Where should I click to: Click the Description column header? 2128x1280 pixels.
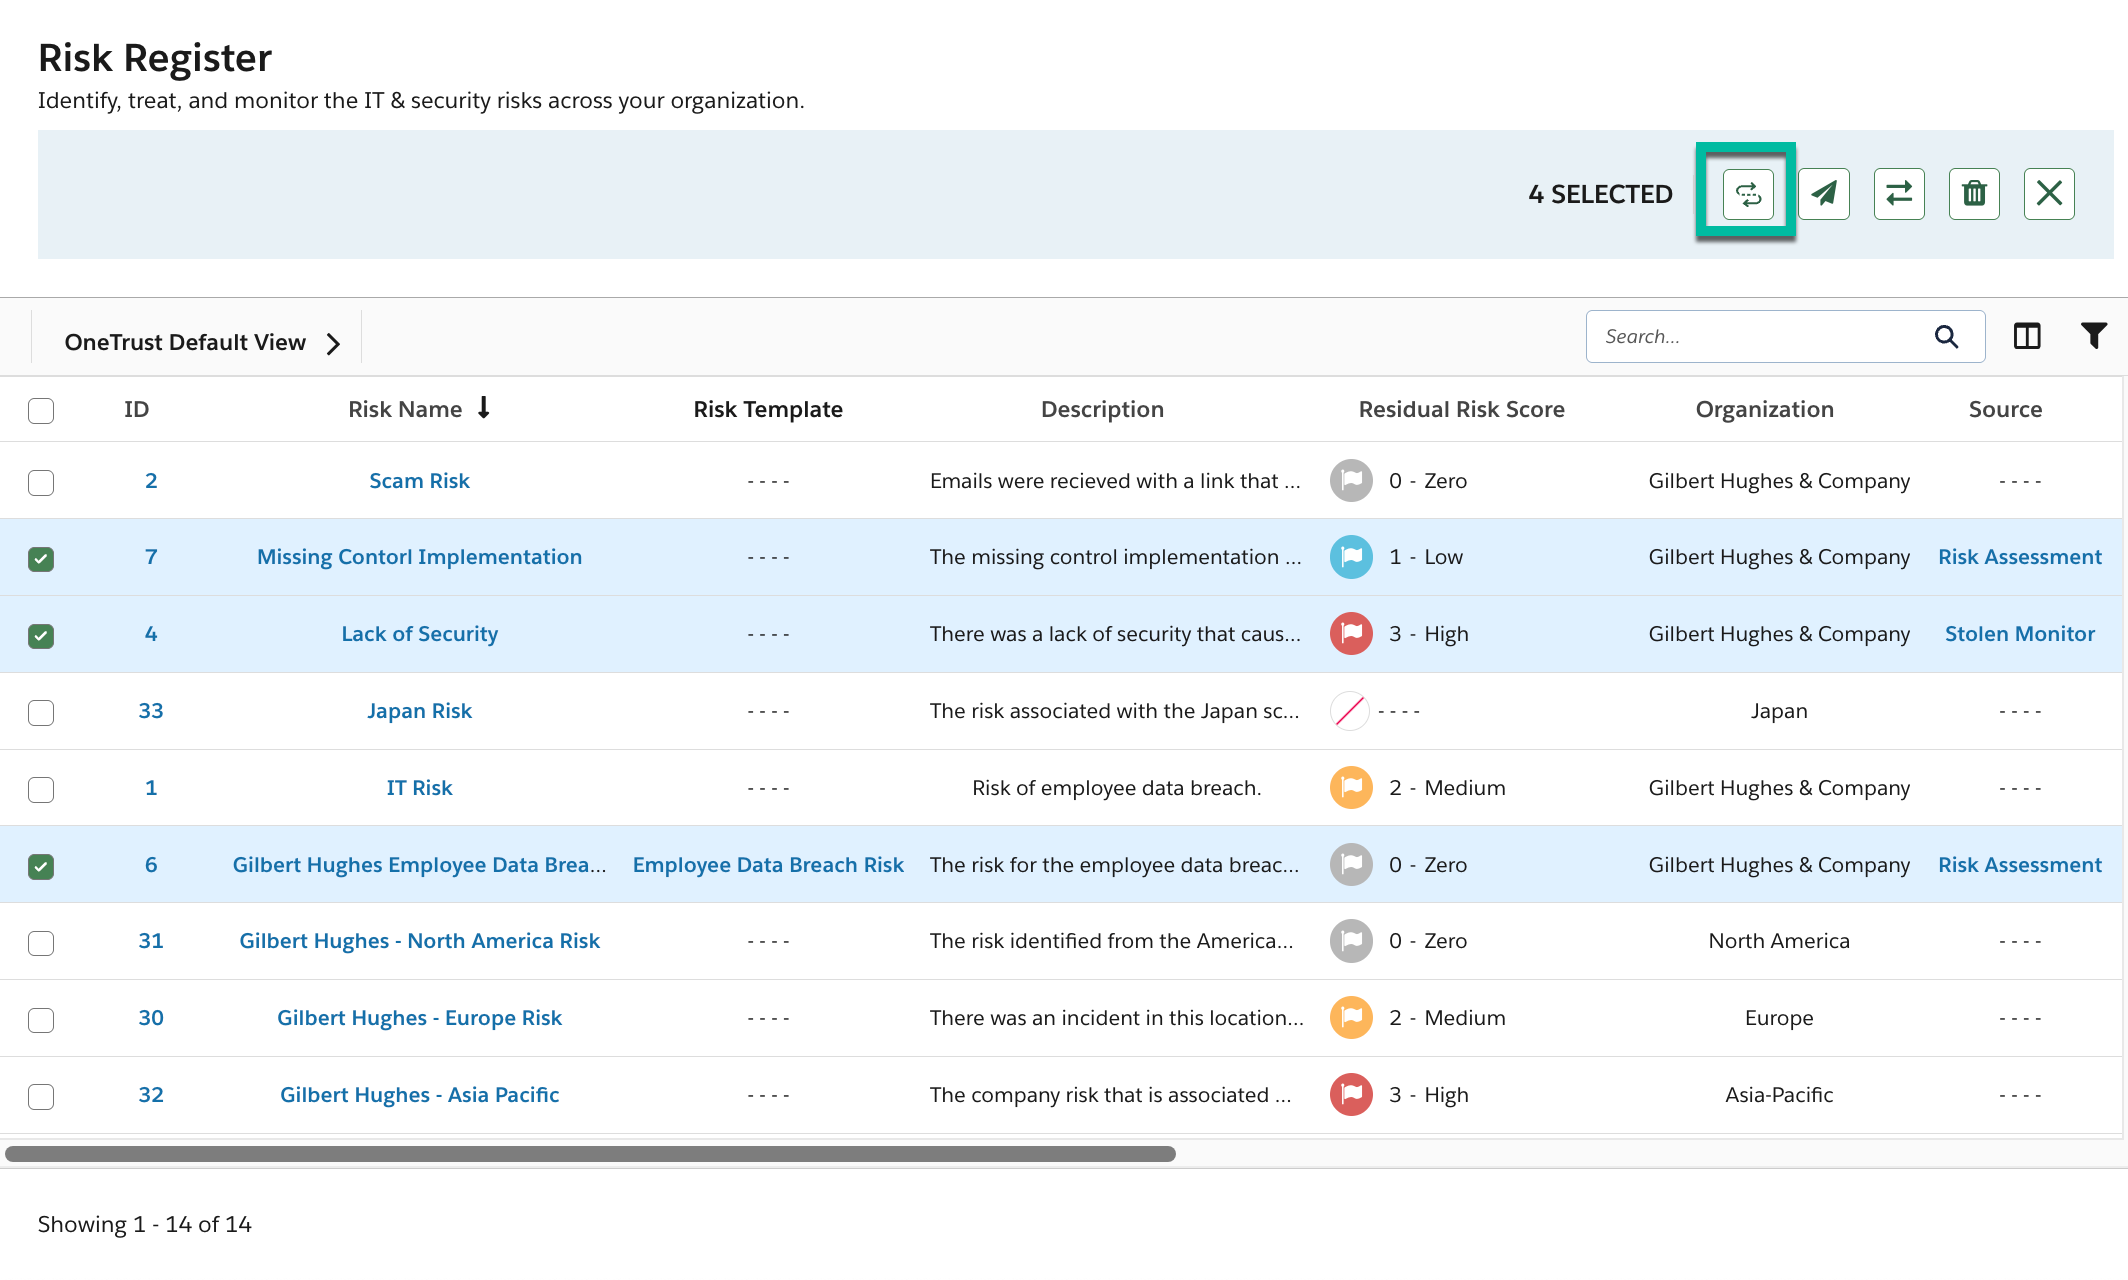1102,409
